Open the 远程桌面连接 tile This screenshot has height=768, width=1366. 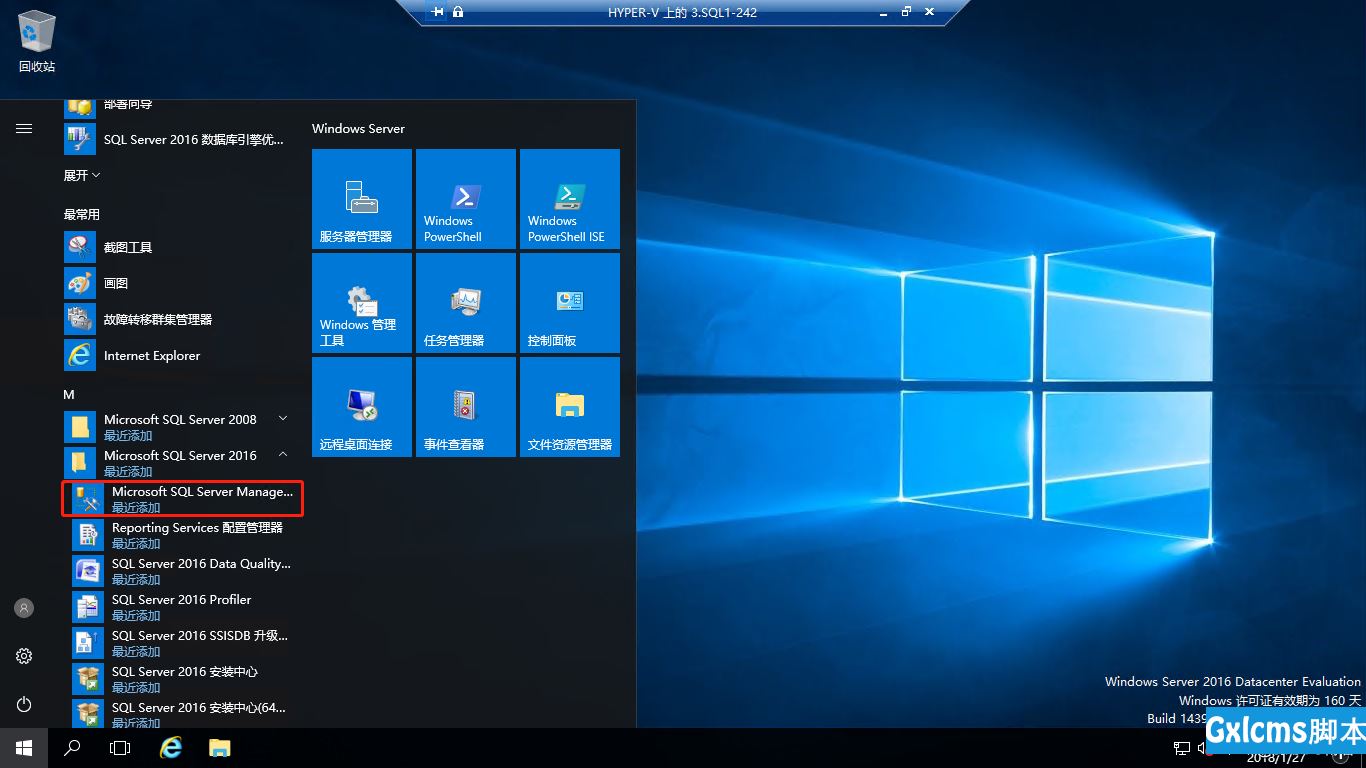(x=362, y=407)
